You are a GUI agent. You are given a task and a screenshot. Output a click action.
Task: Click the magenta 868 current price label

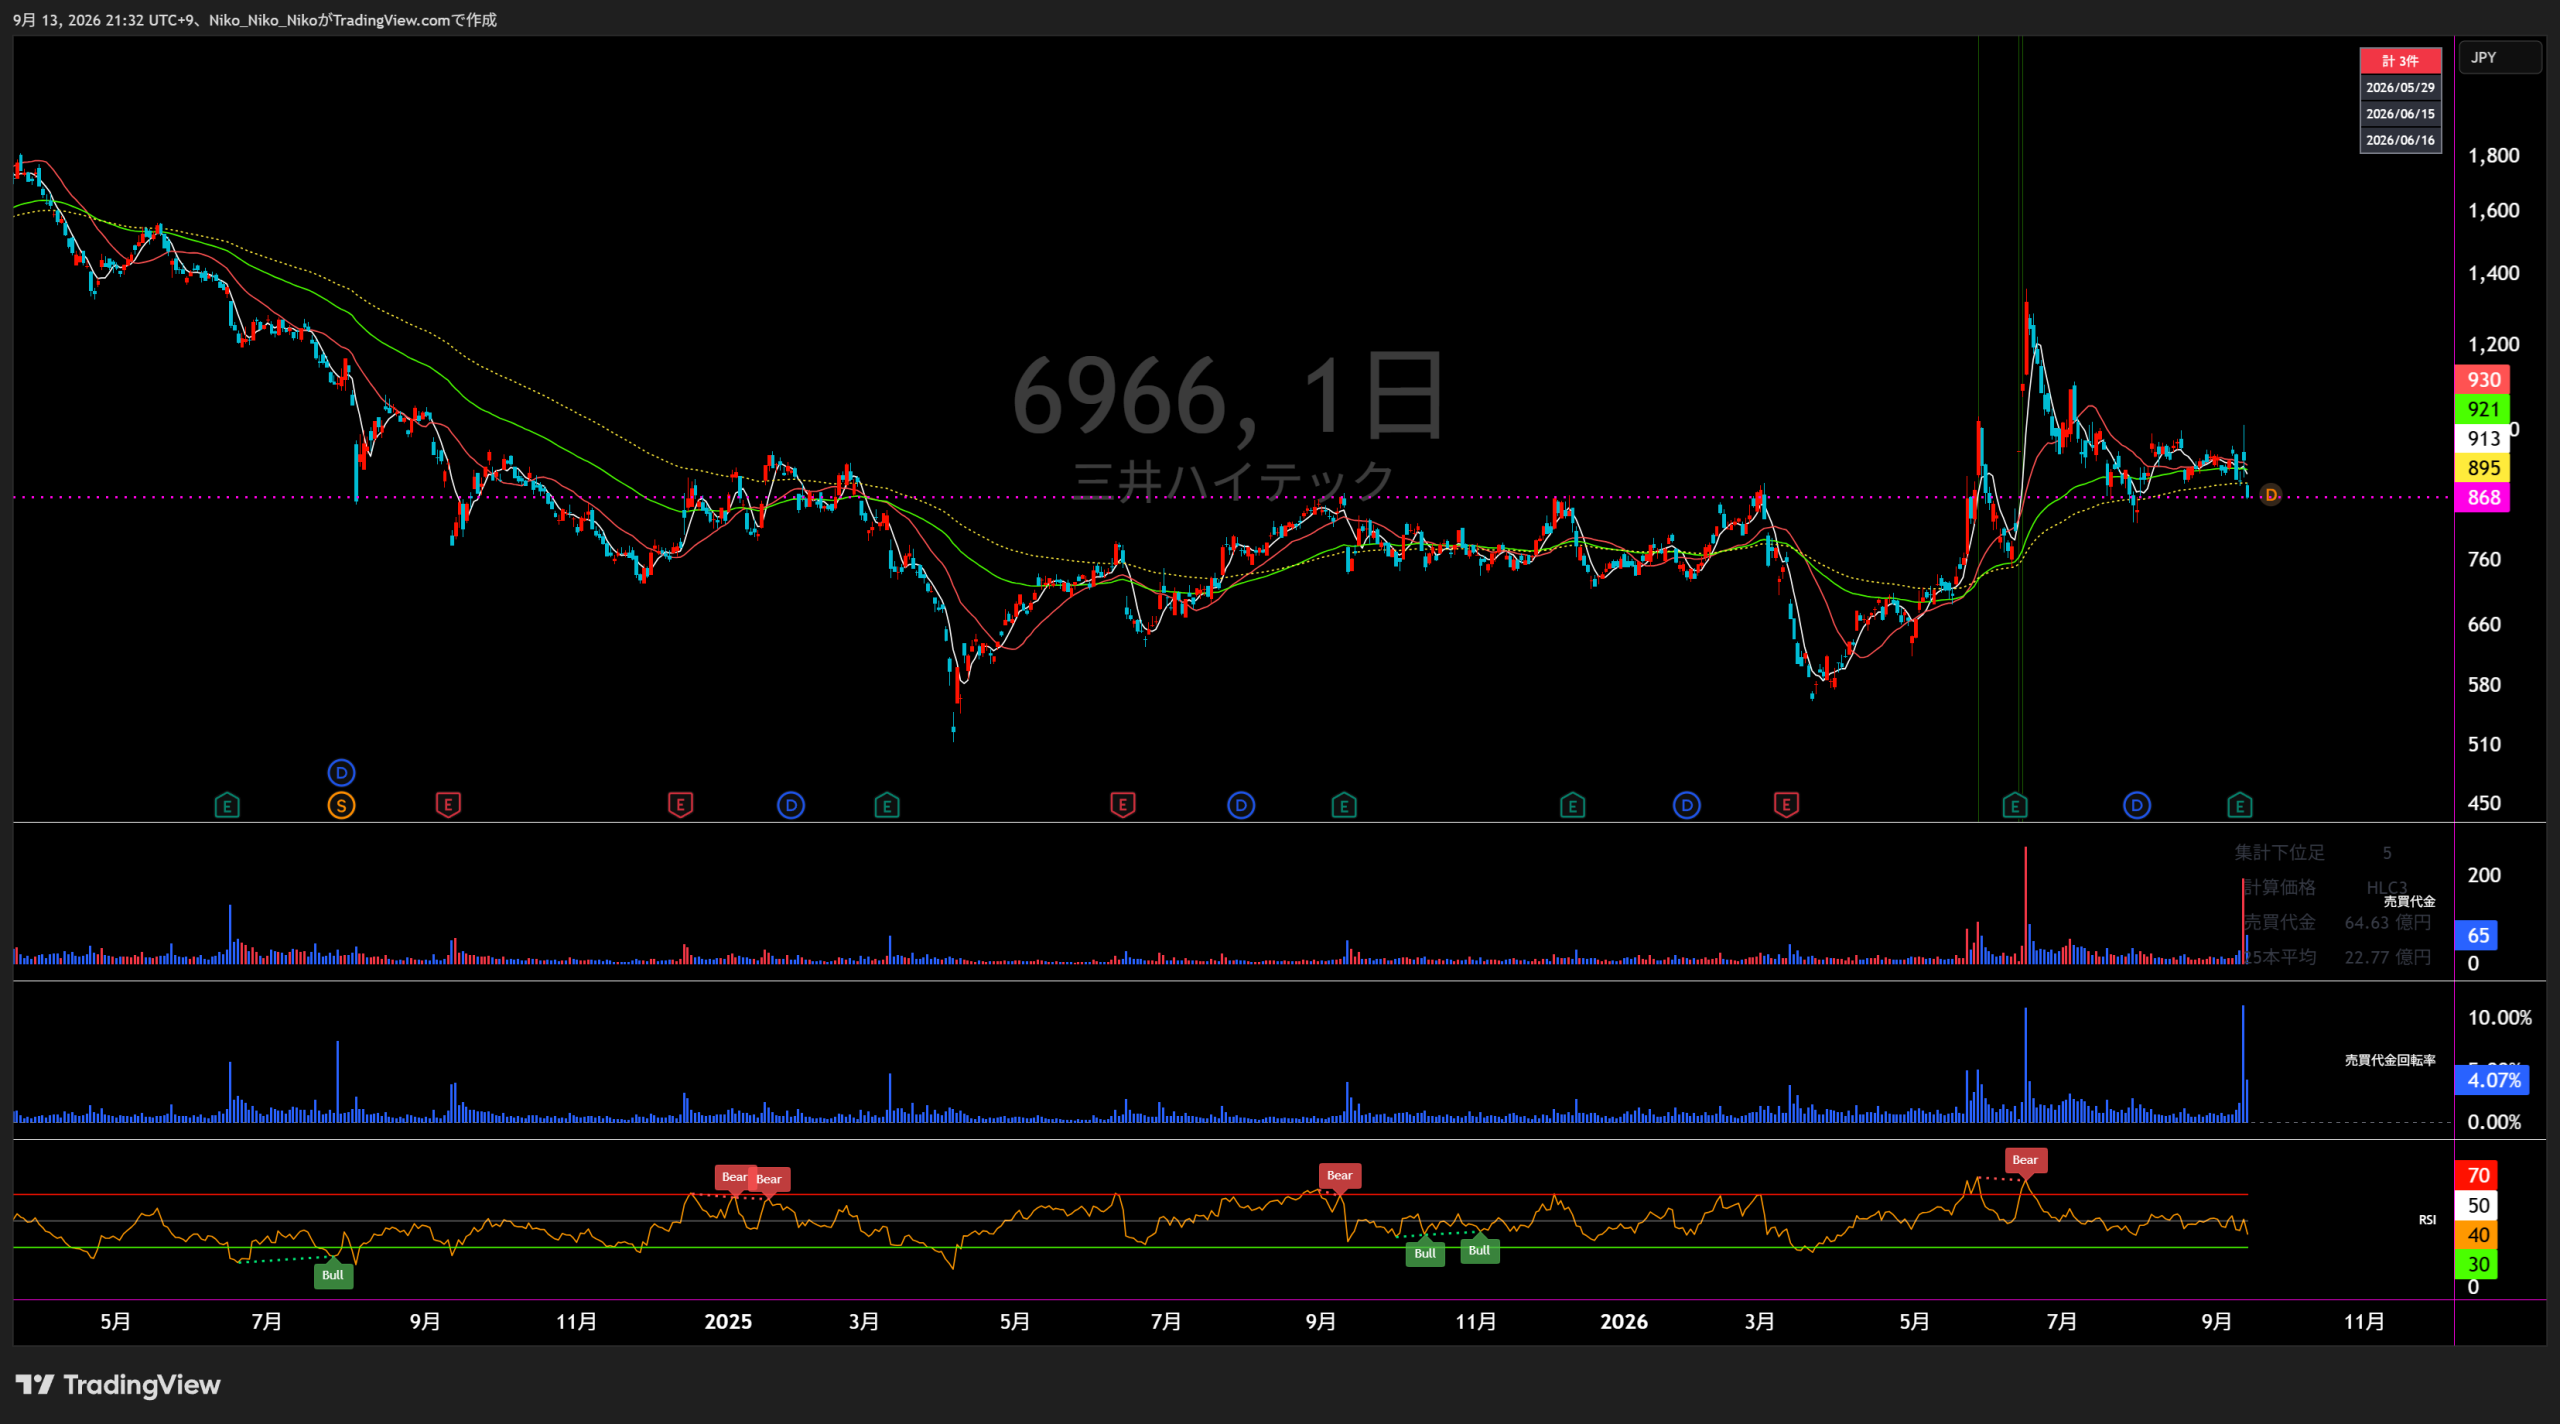tap(2482, 498)
